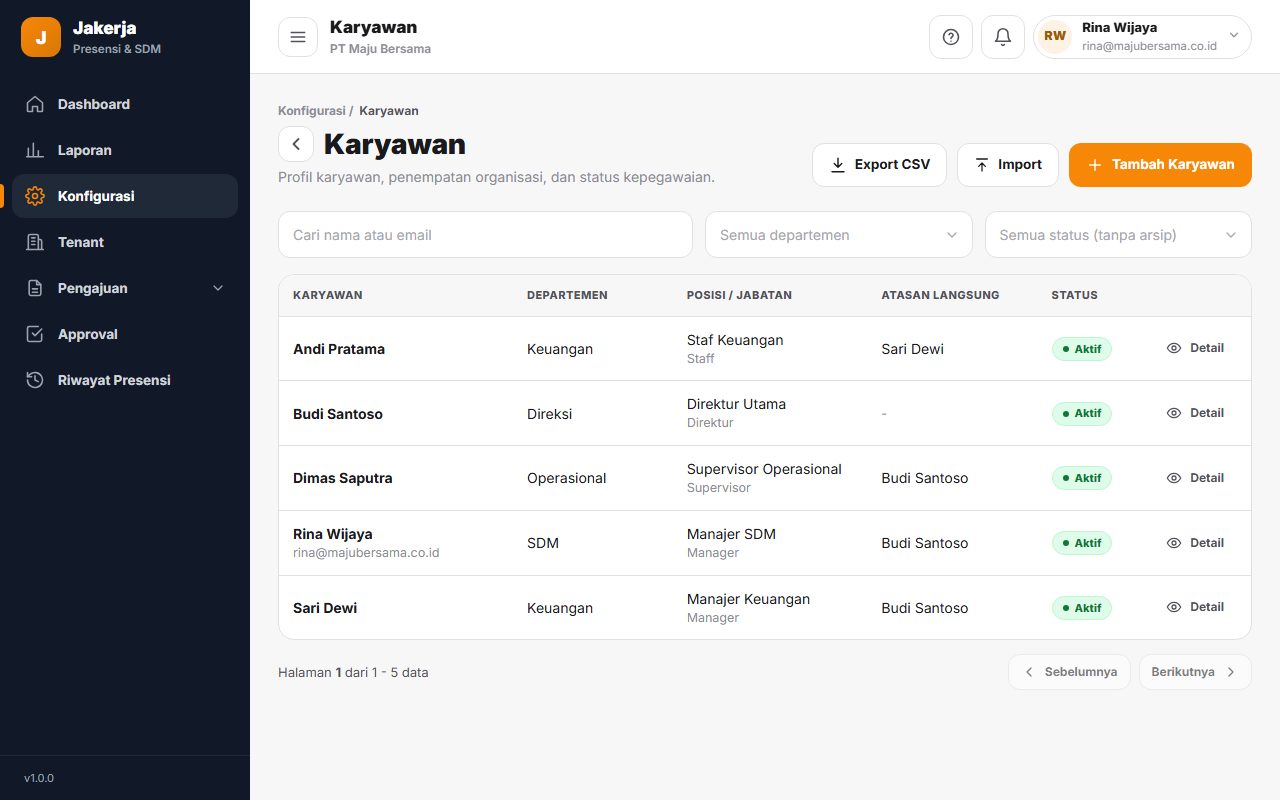Viewport: 1280px width, 800px height.
Task: Click the Approval menu item
Action: click(x=125, y=334)
